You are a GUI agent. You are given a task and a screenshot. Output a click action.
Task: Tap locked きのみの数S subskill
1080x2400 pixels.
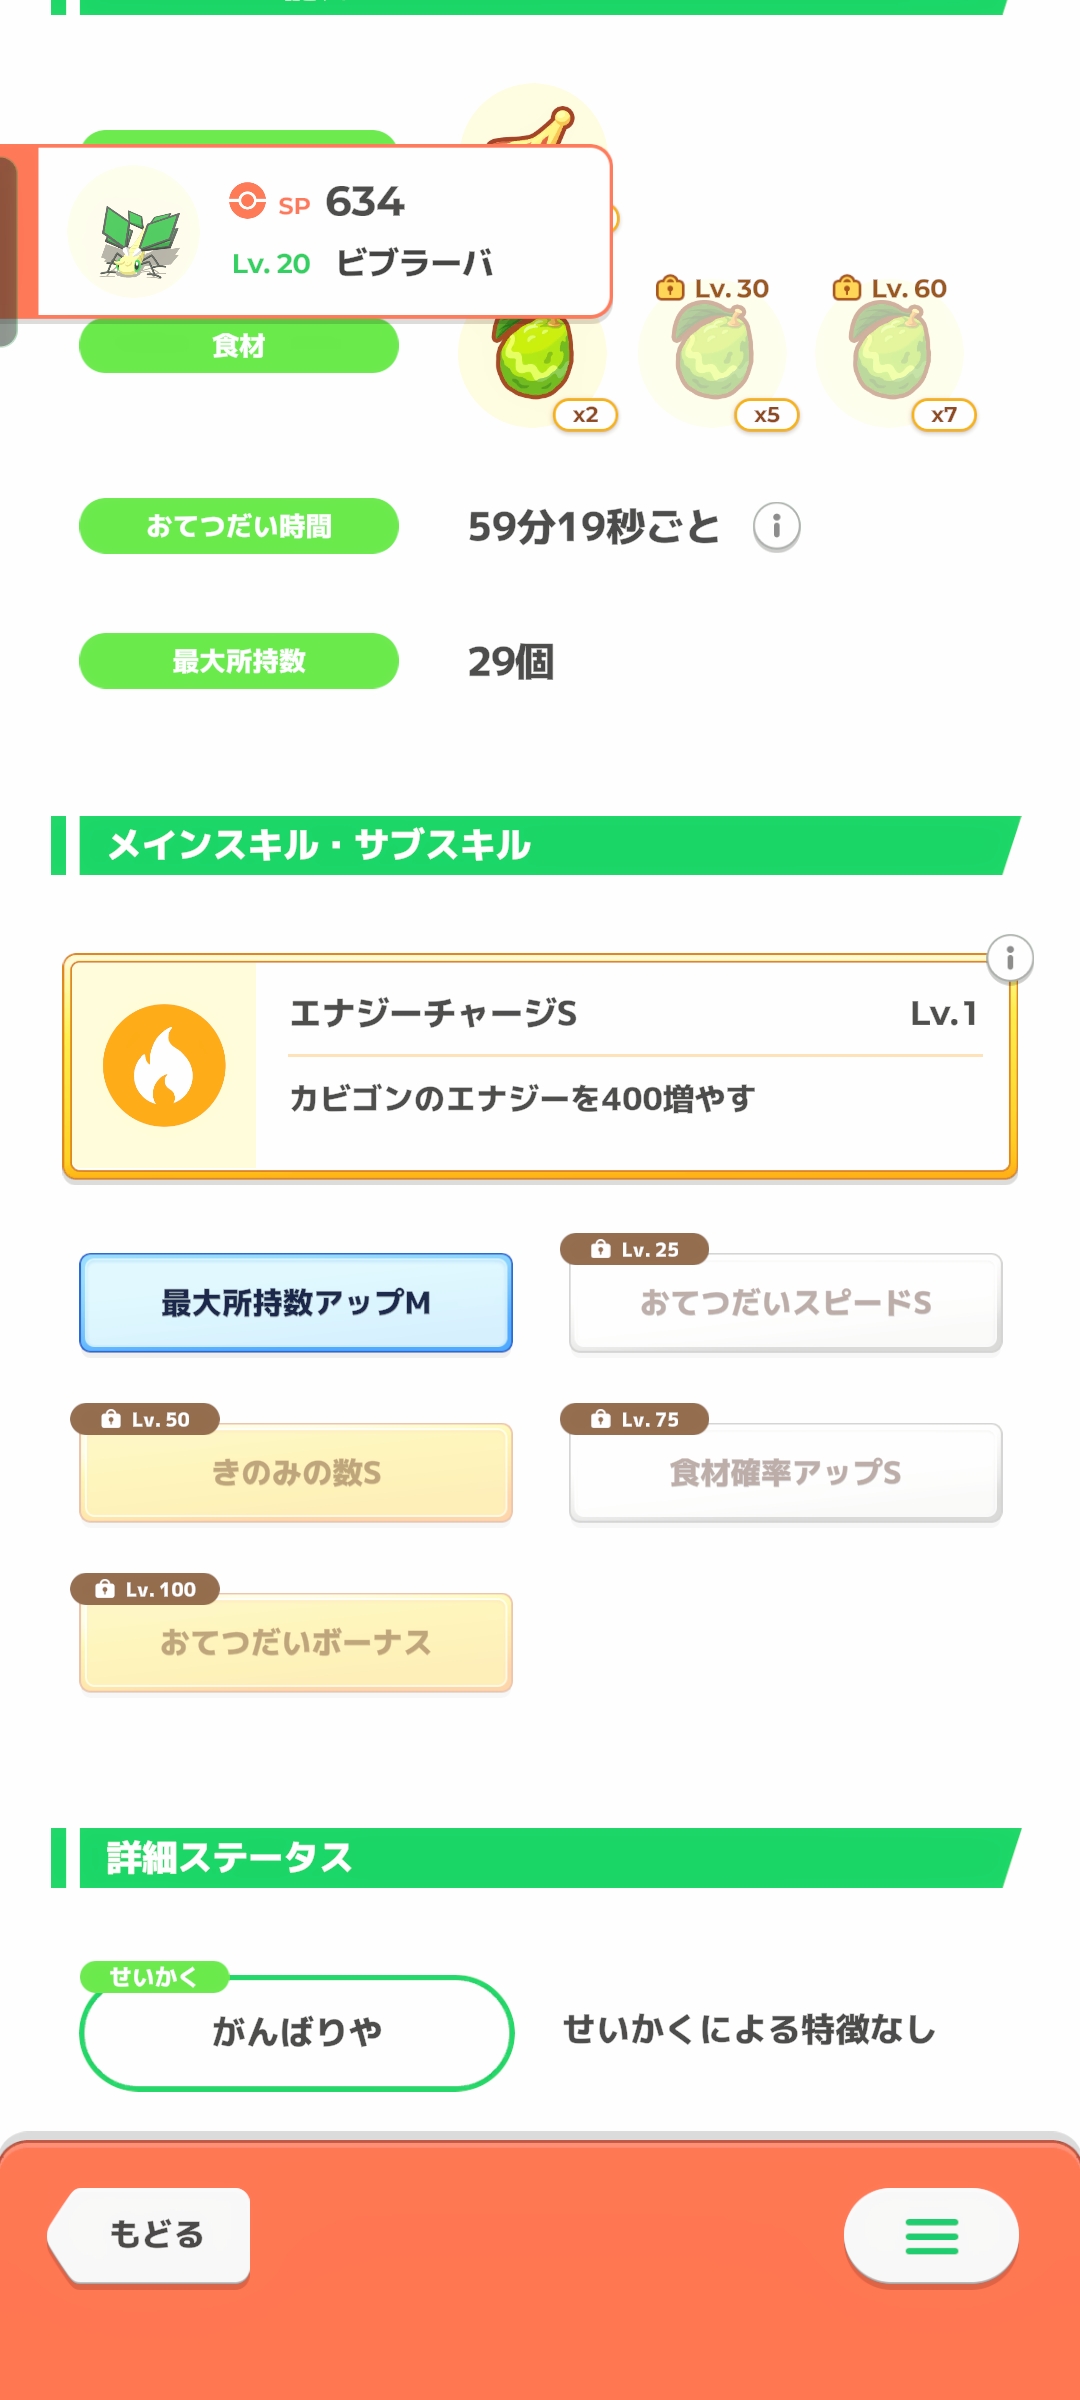click(296, 1472)
